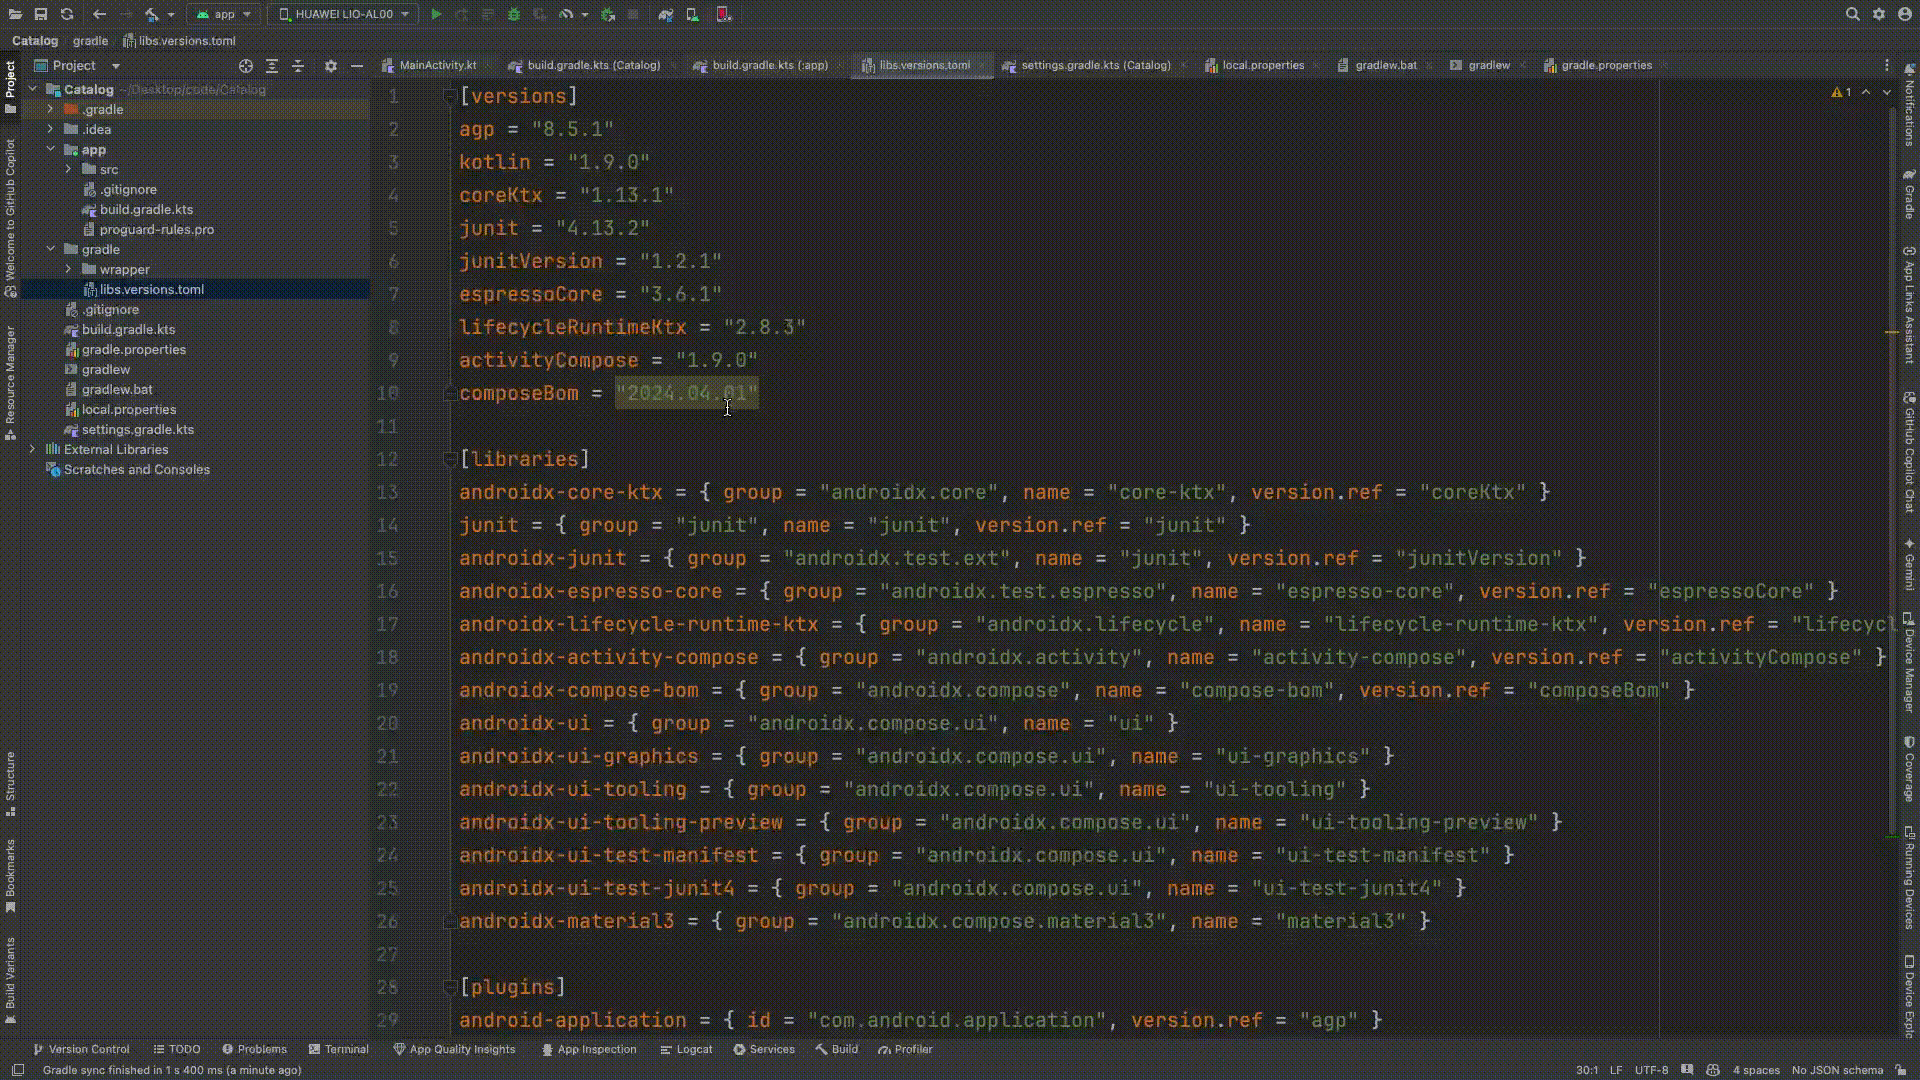Sync project with Gradle files elephant icon

[666, 14]
